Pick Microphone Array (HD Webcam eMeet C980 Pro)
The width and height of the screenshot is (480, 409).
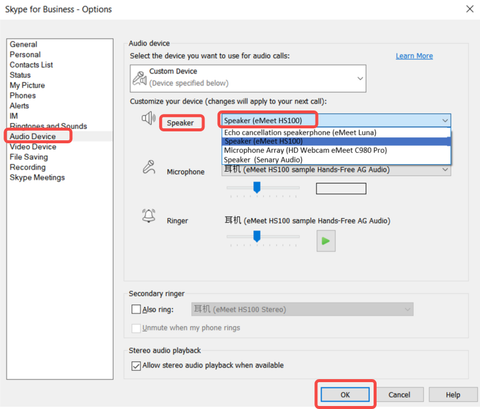[336, 150]
